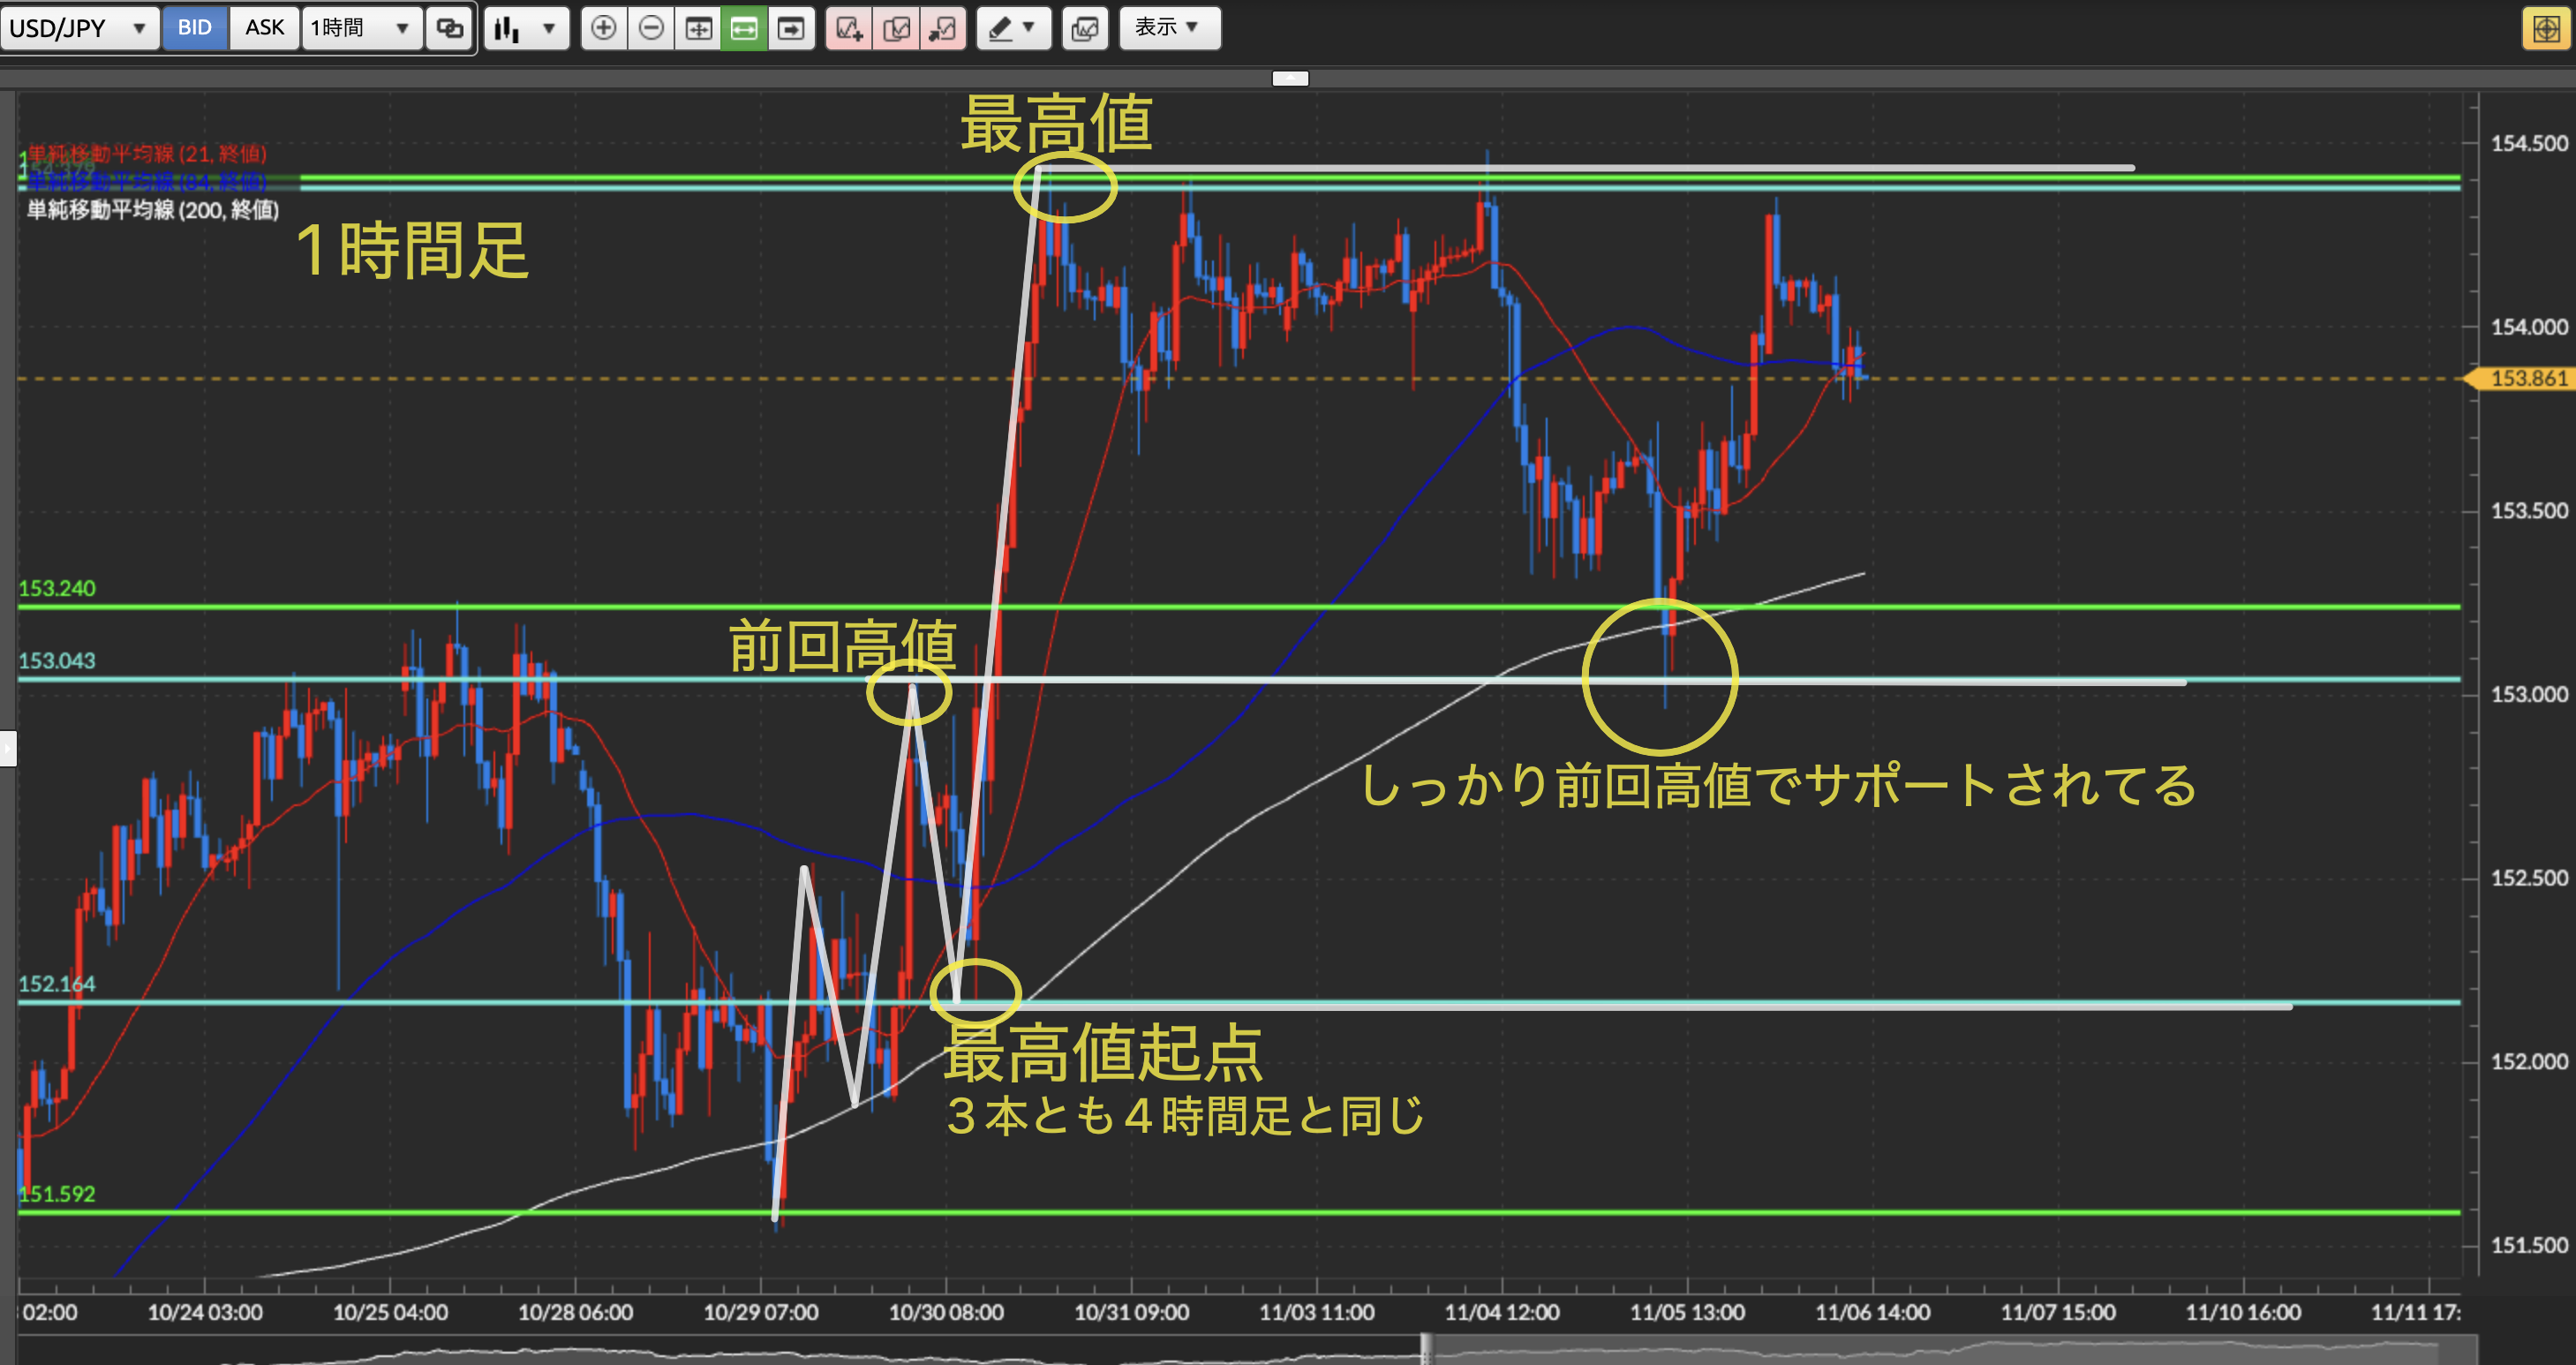The image size is (2576, 1365).
Task: Click the add indicator chart icon
Action: 849,28
